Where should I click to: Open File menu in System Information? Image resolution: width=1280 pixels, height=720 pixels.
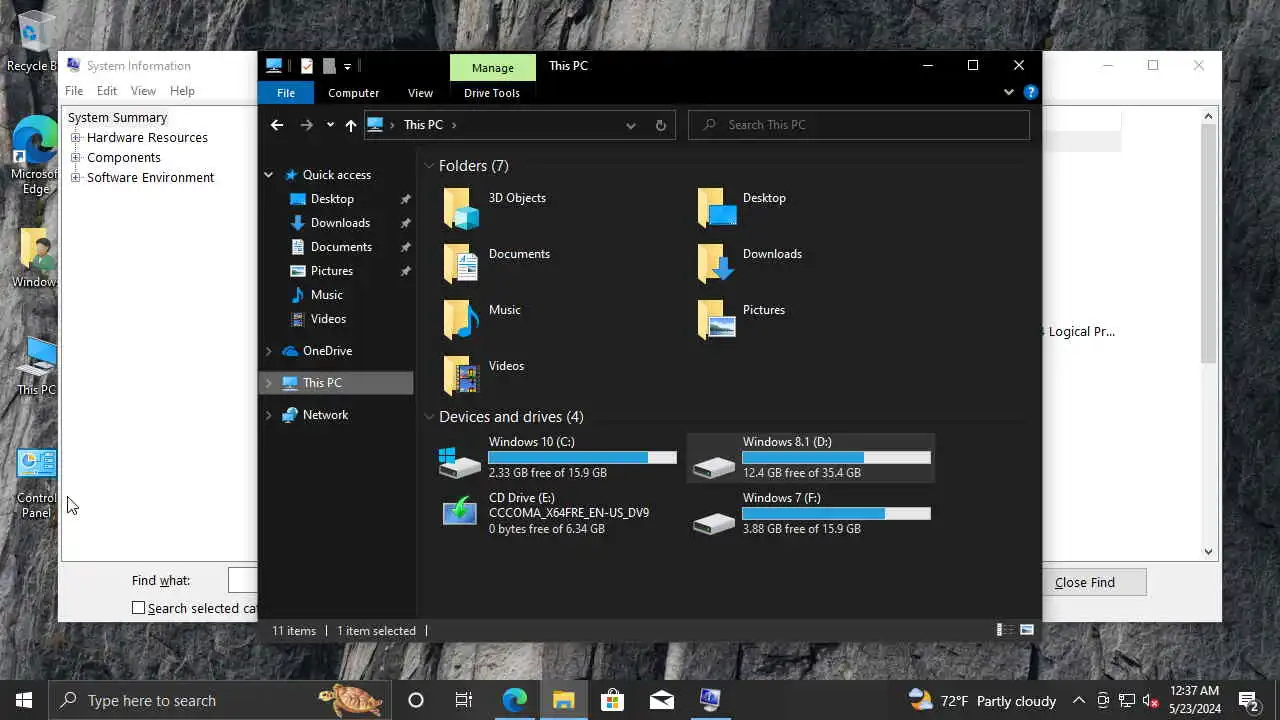pyautogui.click(x=74, y=91)
